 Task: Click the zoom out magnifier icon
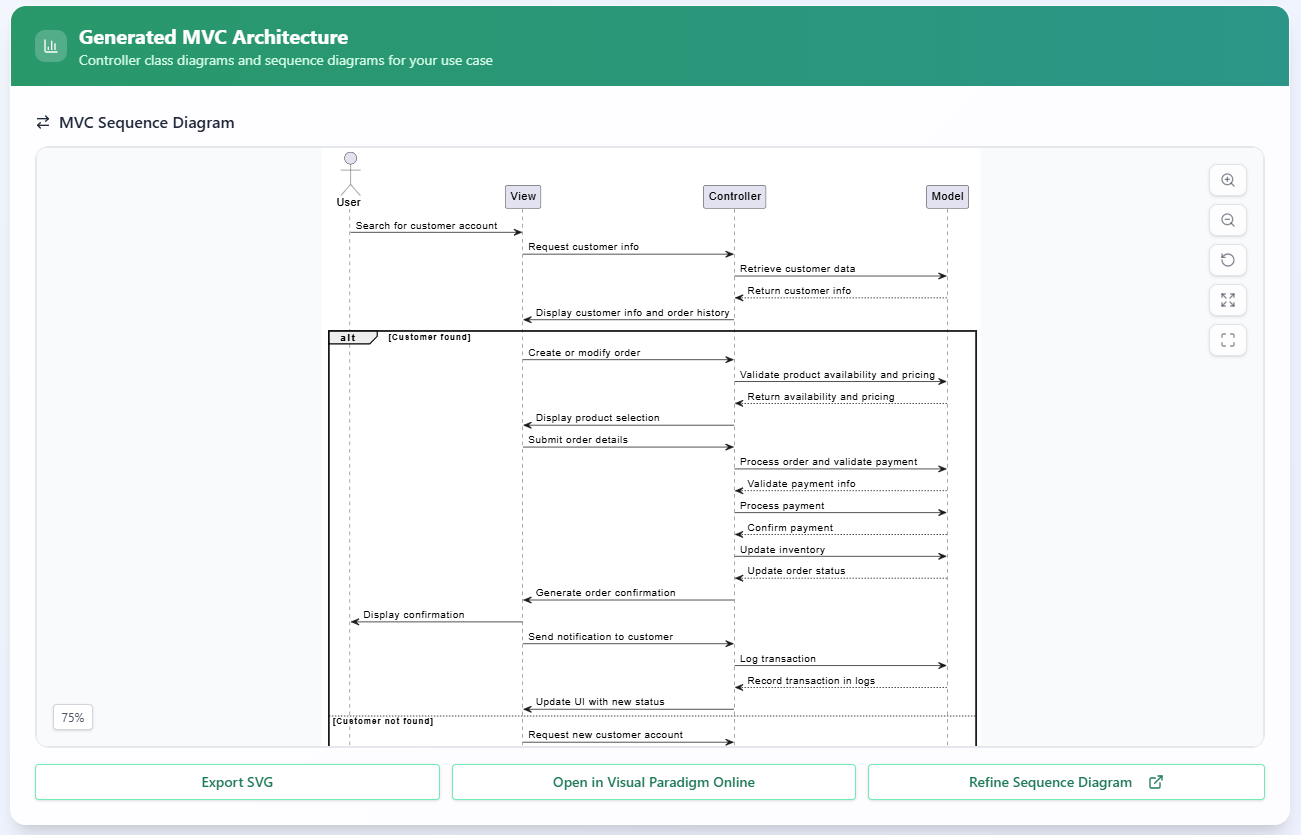pyautogui.click(x=1227, y=220)
